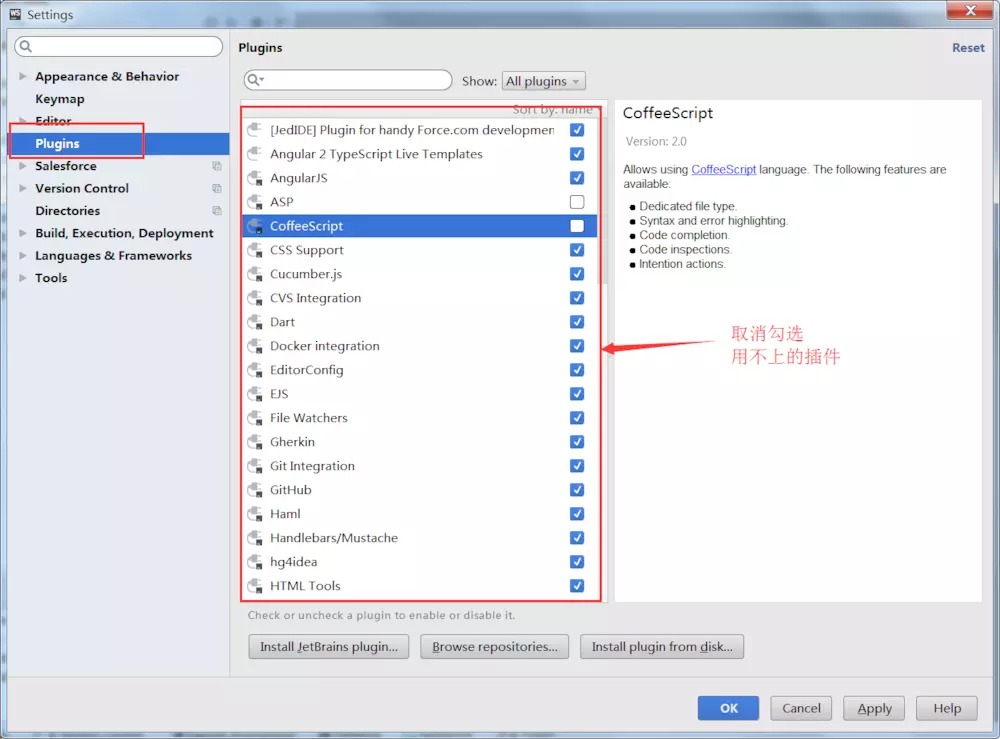The height and width of the screenshot is (739, 1000).
Task: Click the Dart plugin icon
Action: [255, 322]
